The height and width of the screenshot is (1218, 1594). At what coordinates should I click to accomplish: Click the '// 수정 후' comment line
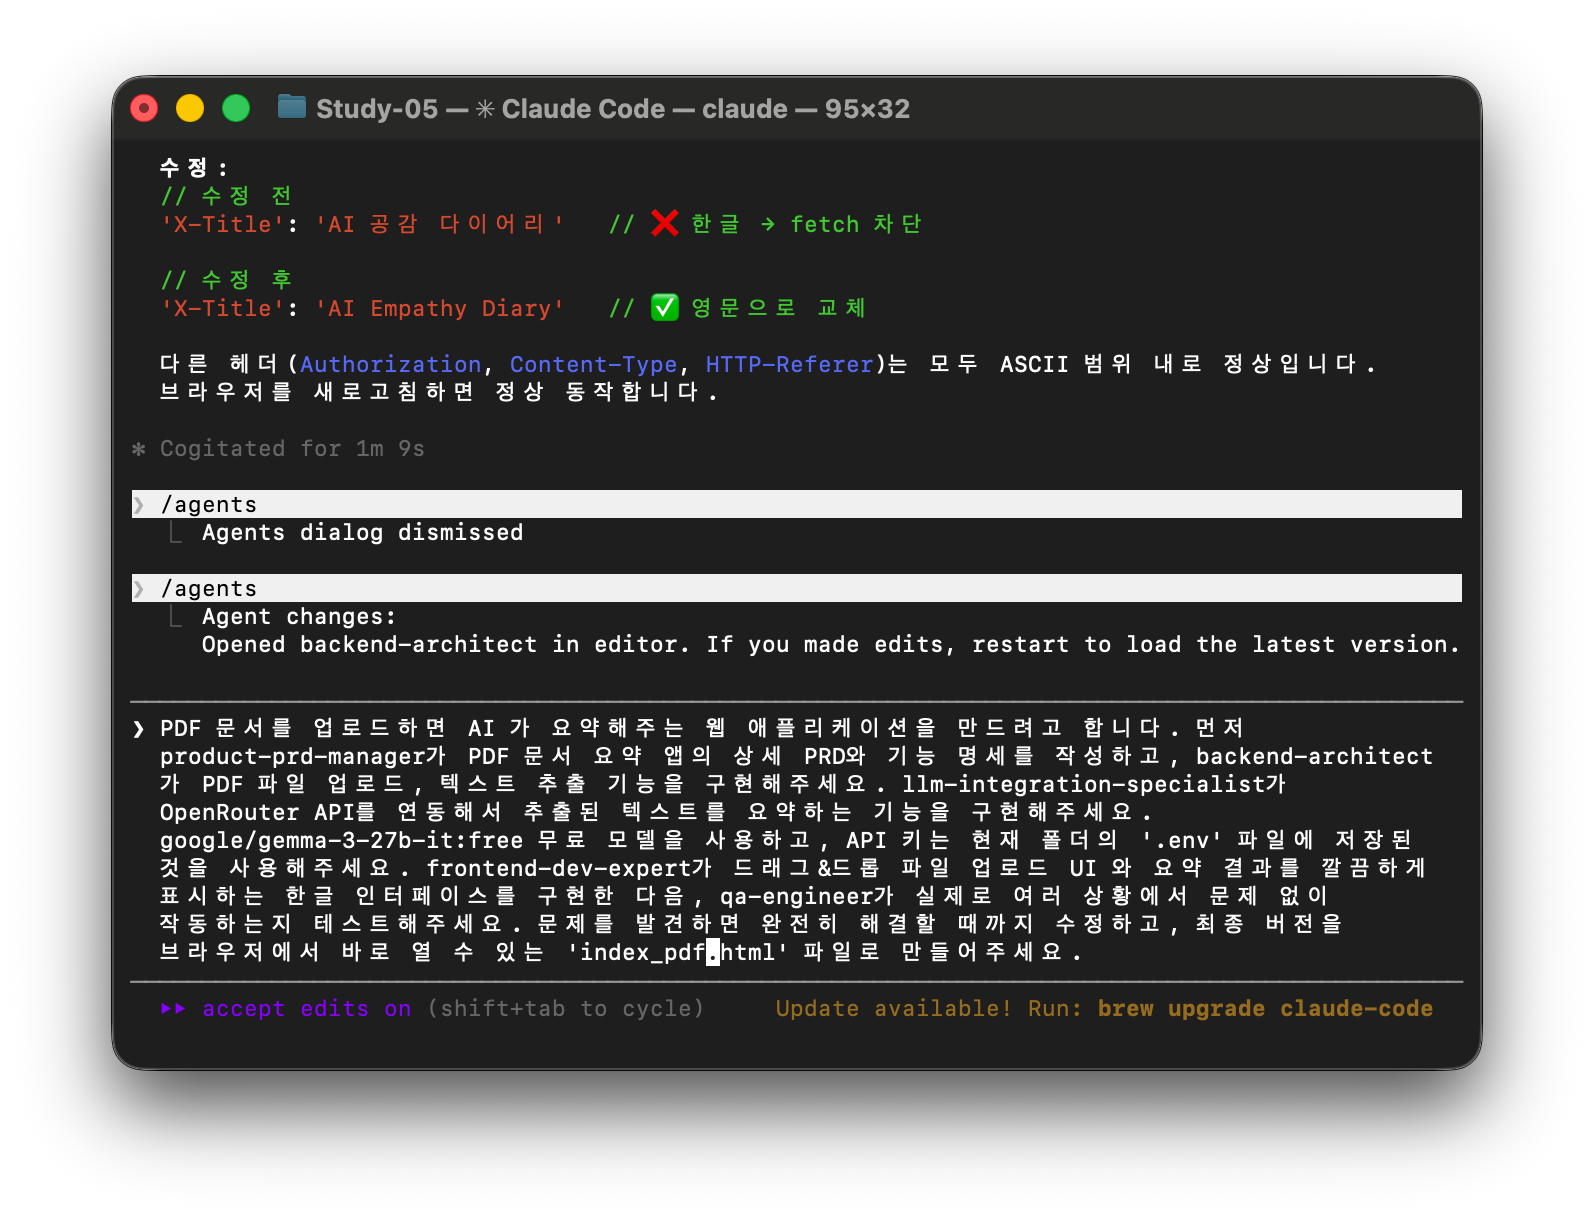coord(226,280)
